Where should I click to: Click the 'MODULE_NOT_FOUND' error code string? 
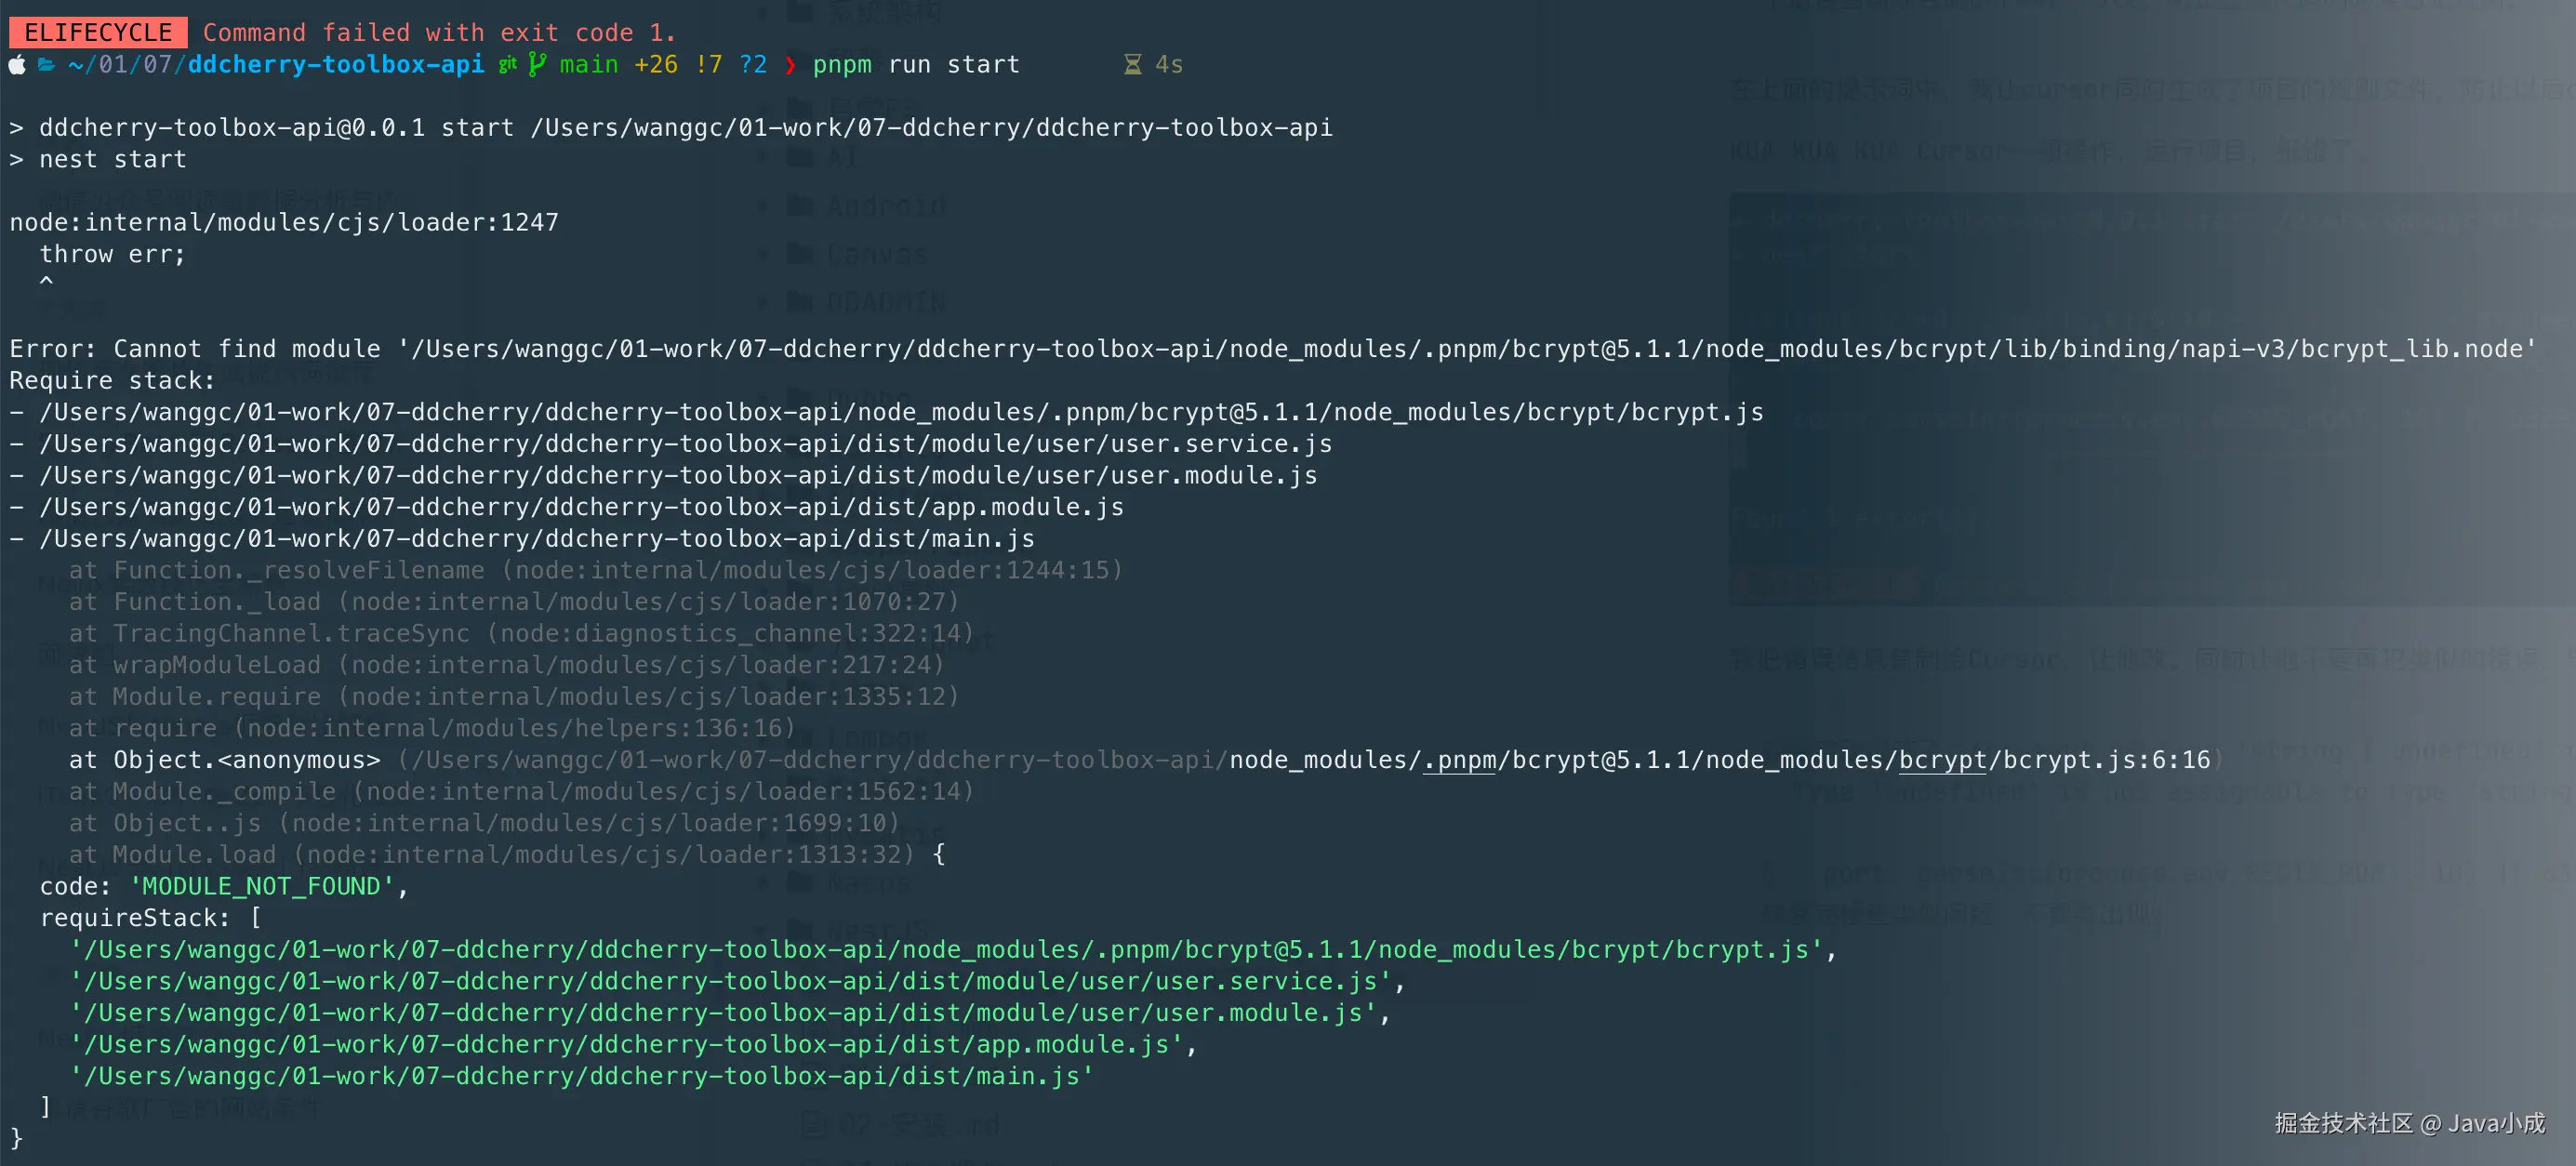click(x=261, y=886)
